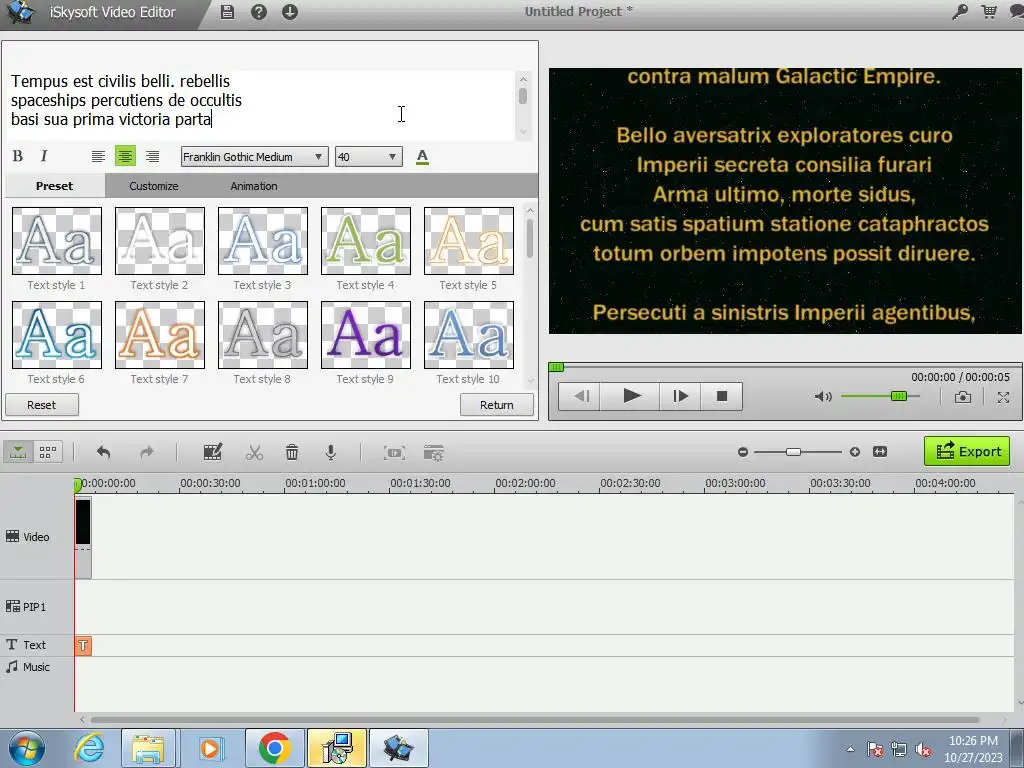Image resolution: width=1024 pixels, height=768 pixels.
Task: Click the zoom out timeline minus icon
Action: coord(743,452)
